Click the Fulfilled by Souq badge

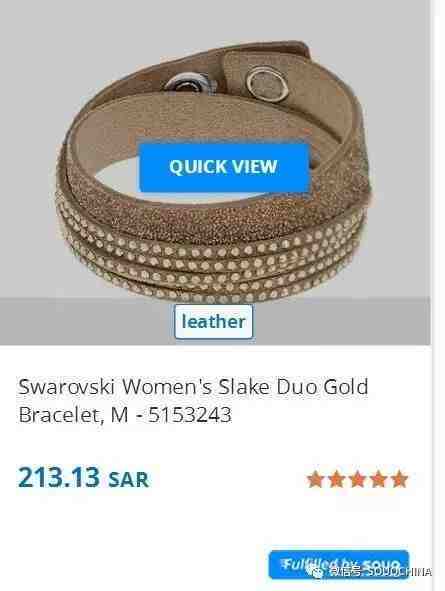[x=339, y=564]
